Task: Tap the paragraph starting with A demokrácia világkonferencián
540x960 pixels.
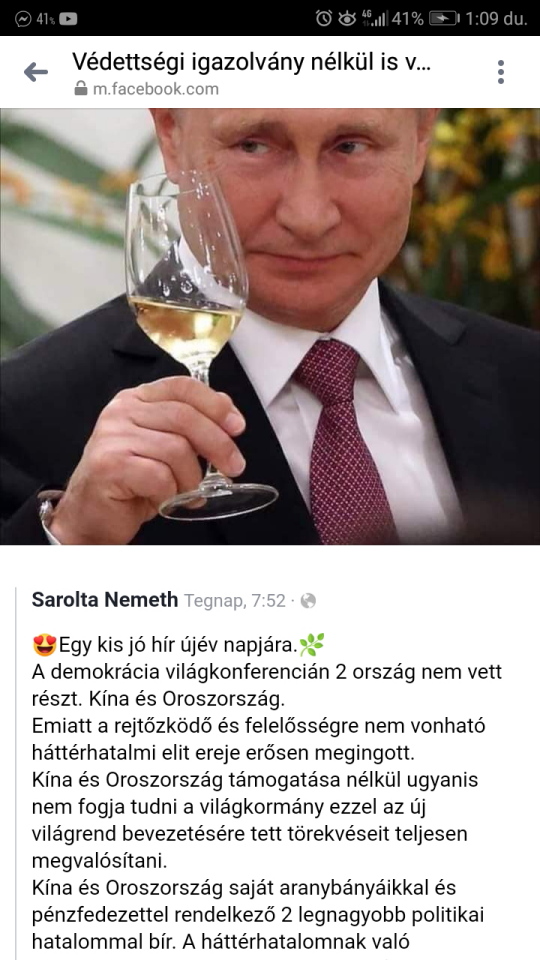Action: 267,685
